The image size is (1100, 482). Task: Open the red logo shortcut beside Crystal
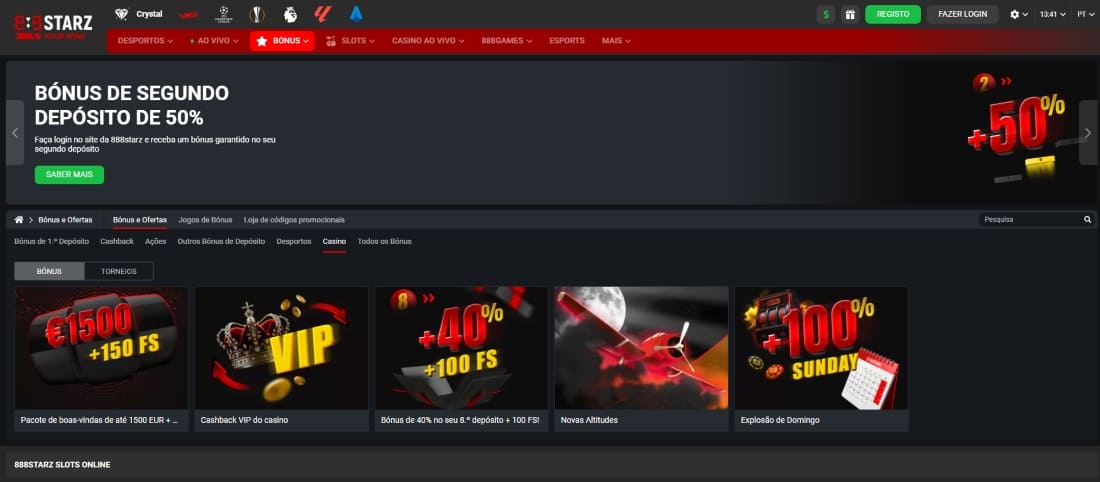point(189,15)
